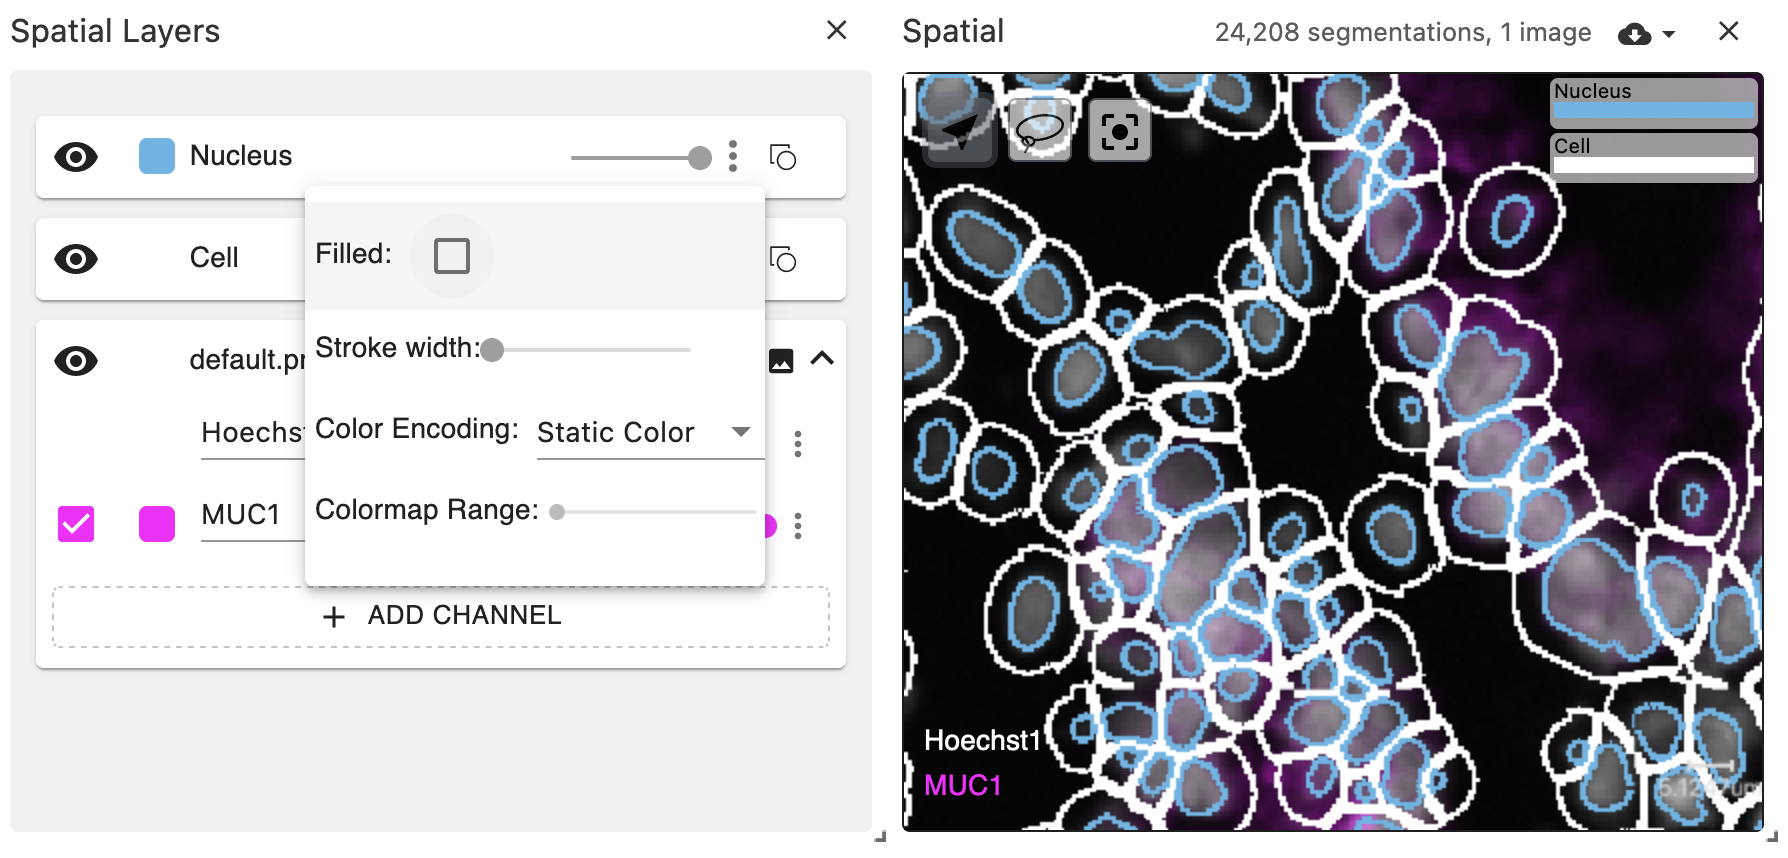Open the Hoechst channel three-dot menu

click(798, 445)
